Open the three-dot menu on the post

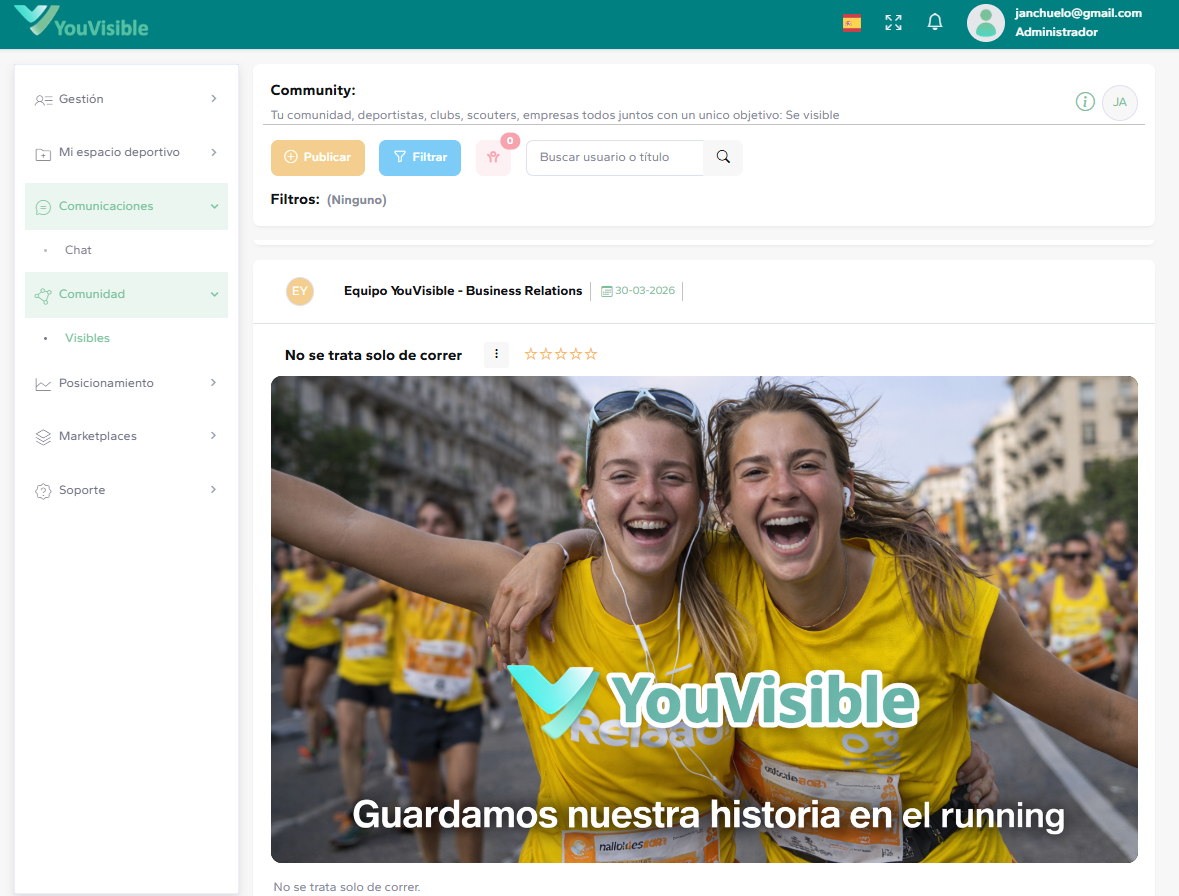[496, 354]
